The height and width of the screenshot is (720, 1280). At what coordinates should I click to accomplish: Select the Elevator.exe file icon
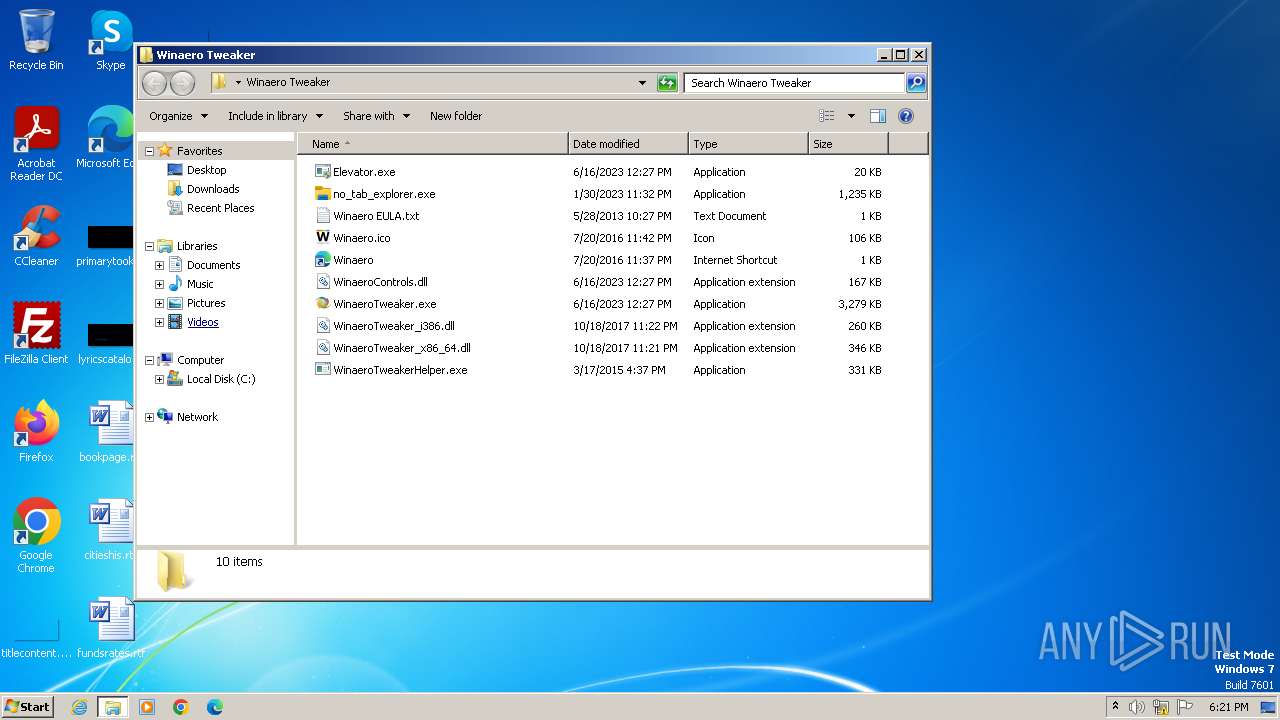click(322, 172)
